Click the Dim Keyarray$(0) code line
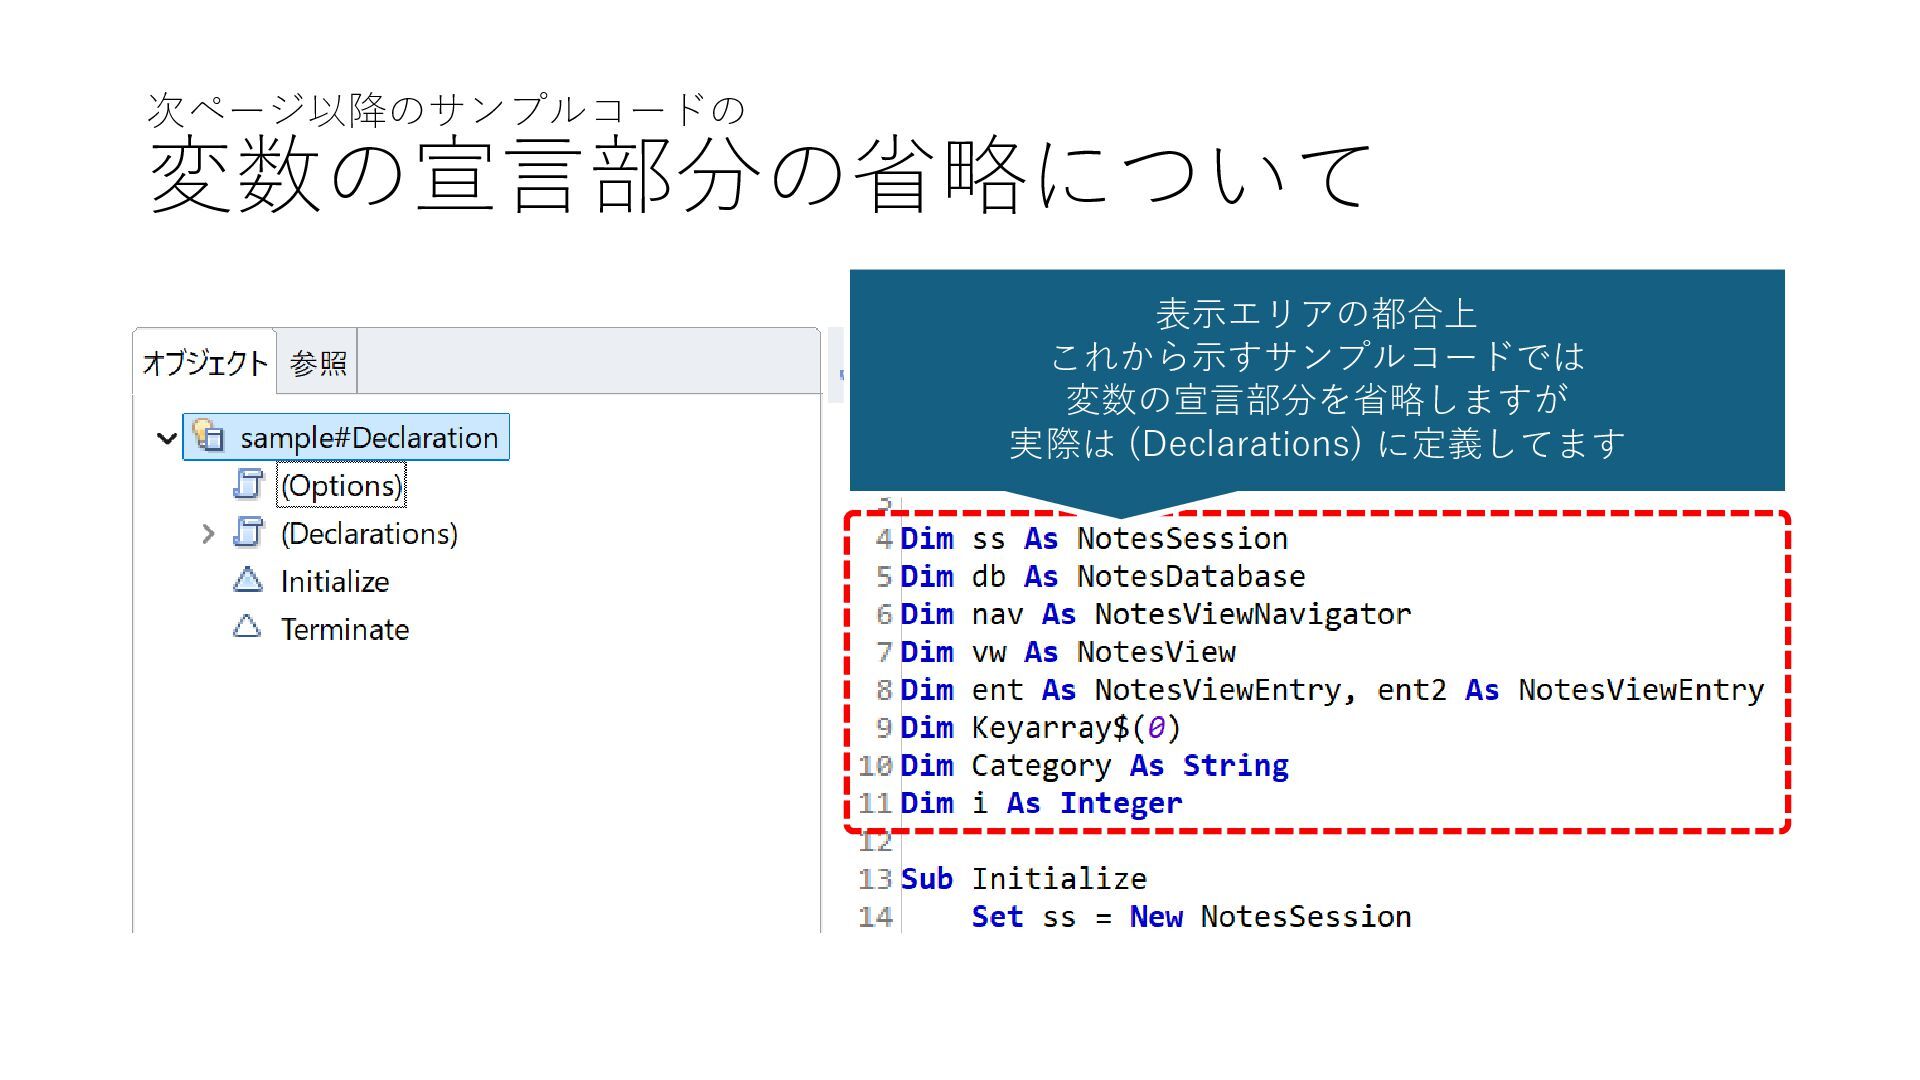The height and width of the screenshot is (1080, 1920). 1040,728
